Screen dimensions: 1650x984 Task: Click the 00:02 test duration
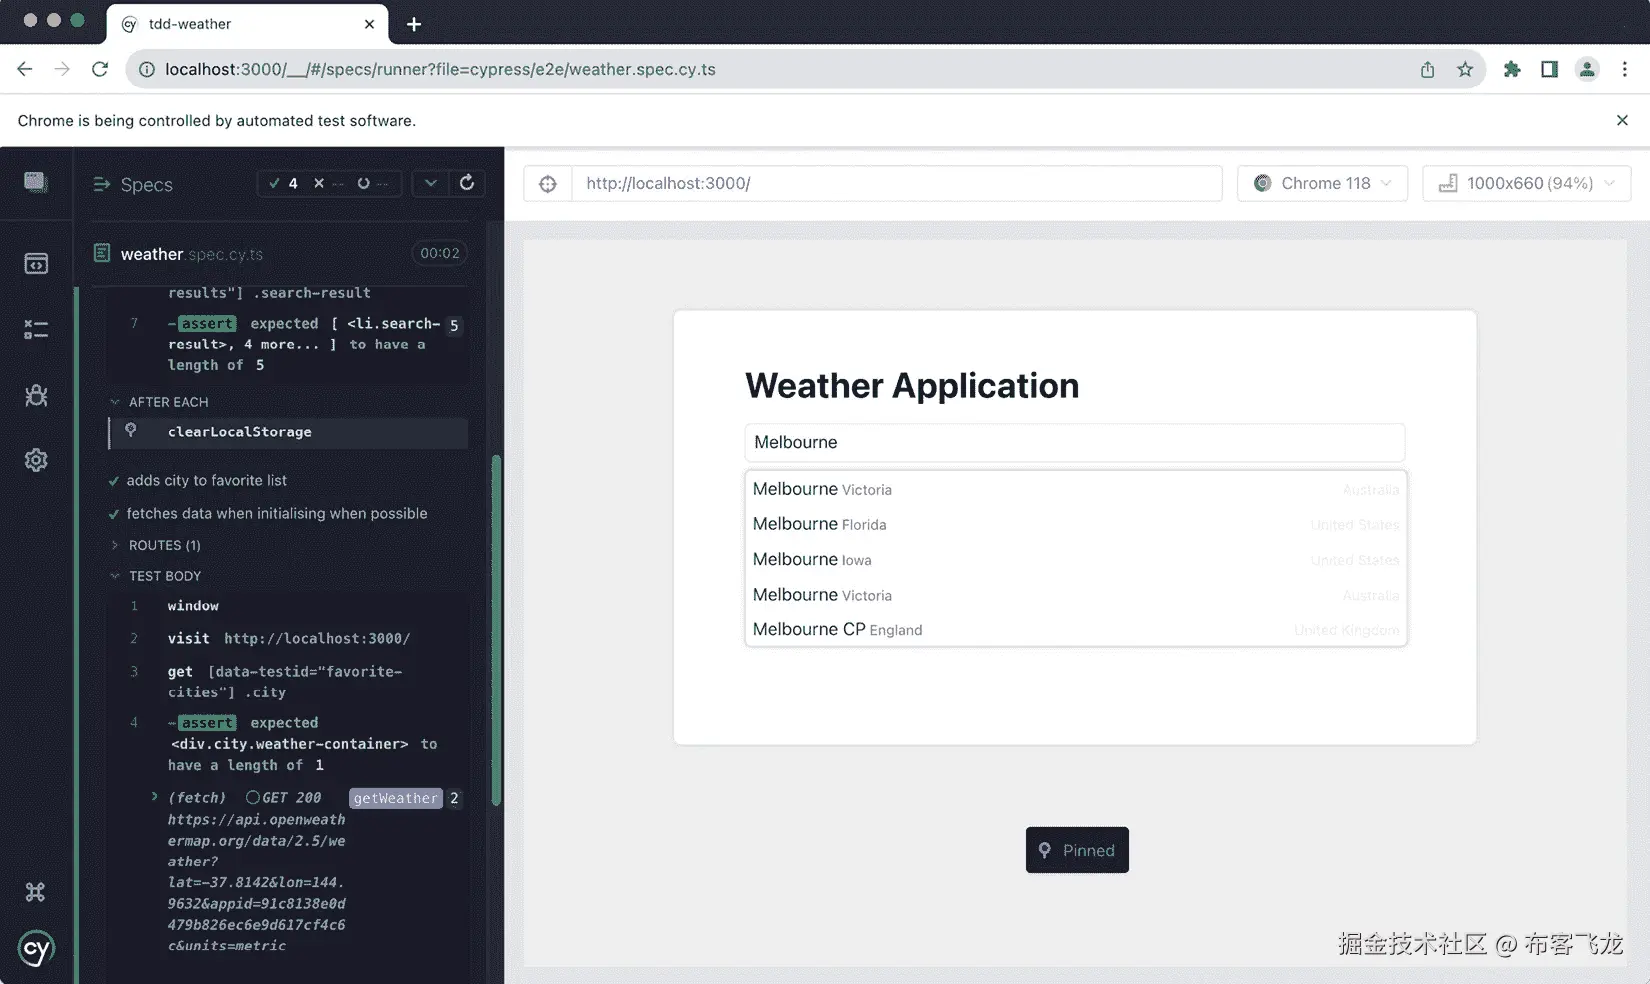440,253
